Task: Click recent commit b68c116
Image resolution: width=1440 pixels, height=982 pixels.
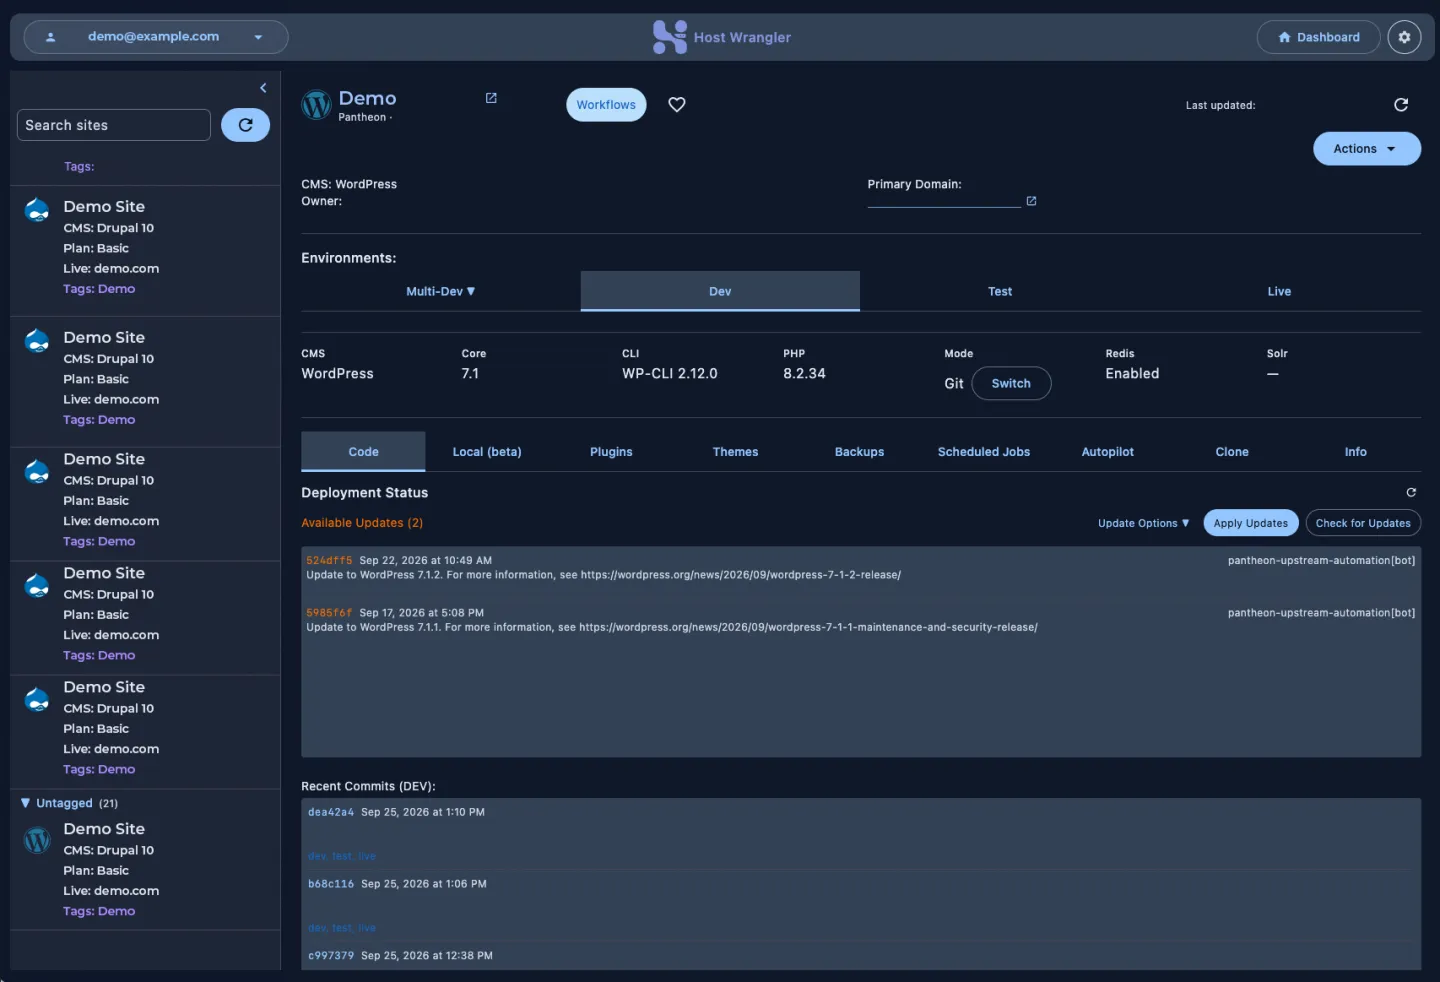Action: point(331,884)
